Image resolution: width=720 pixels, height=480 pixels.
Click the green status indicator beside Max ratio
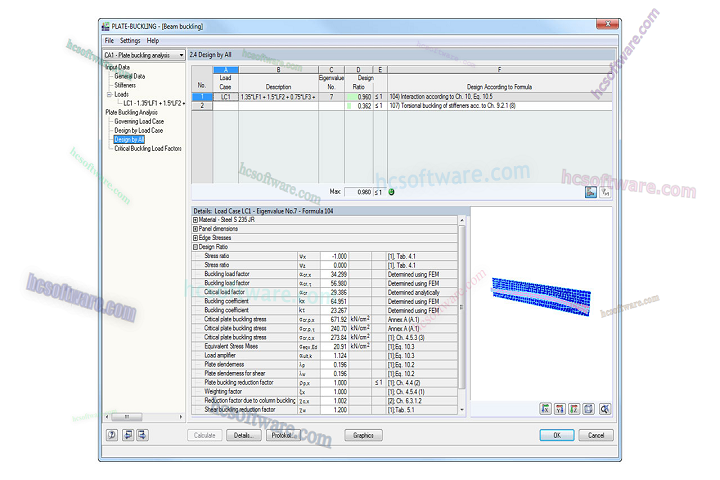point(391,192)
